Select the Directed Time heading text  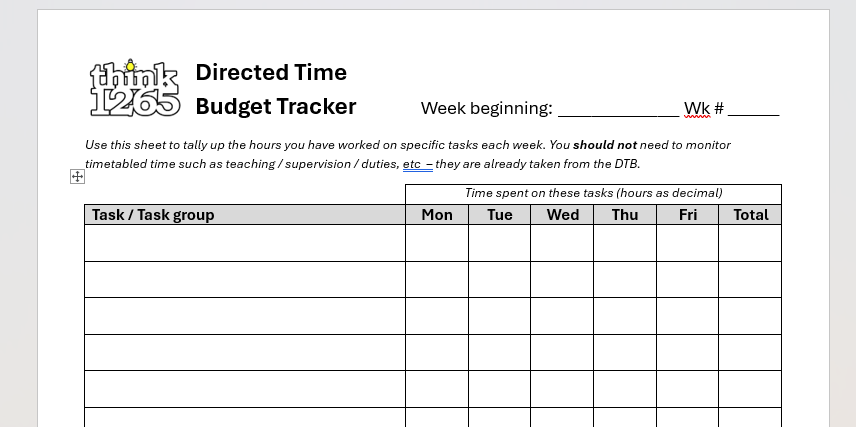point(271,73)
